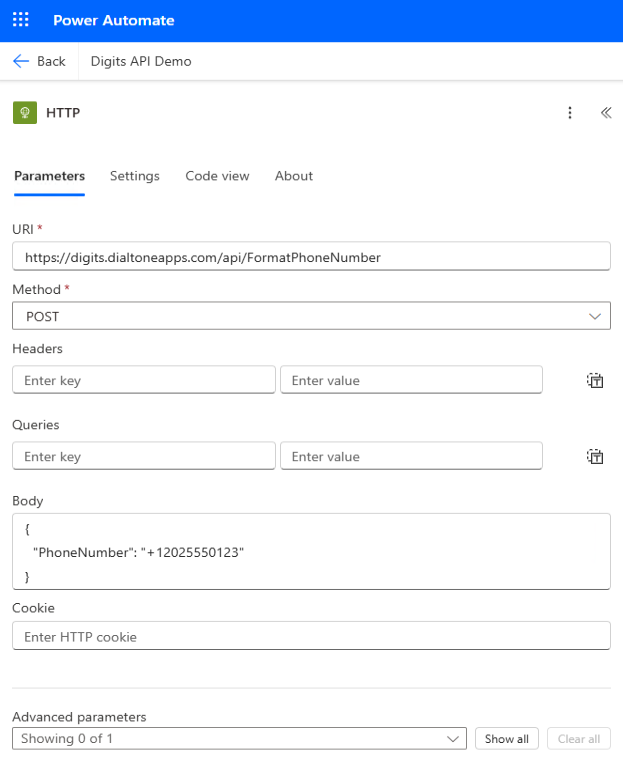Click the Headers Enter value field
The height and width of the screenshot is (762, 623).
[x=411, y=380]
